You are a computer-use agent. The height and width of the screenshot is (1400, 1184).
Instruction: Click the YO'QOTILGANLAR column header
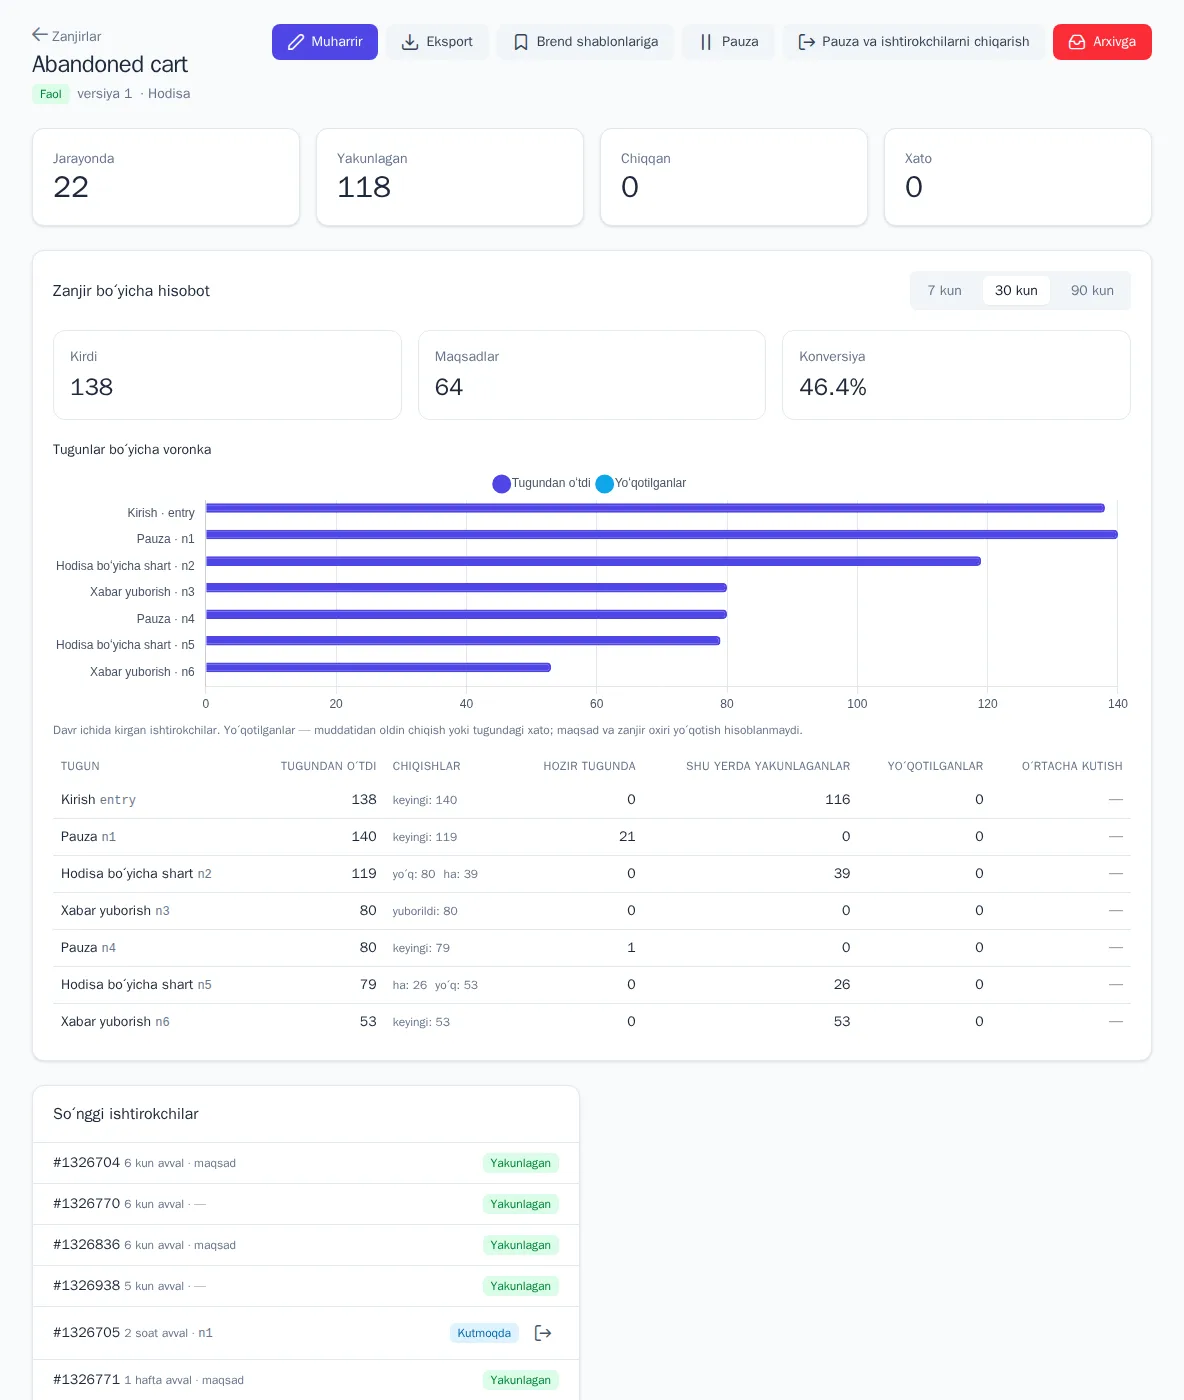coord(935,766)
